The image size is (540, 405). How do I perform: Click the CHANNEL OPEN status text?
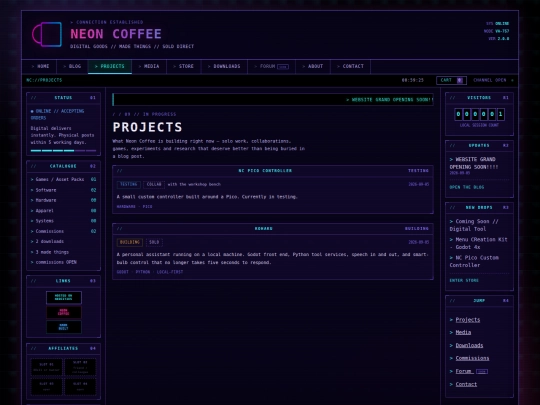pyautogui.click(x=489, y=80)
